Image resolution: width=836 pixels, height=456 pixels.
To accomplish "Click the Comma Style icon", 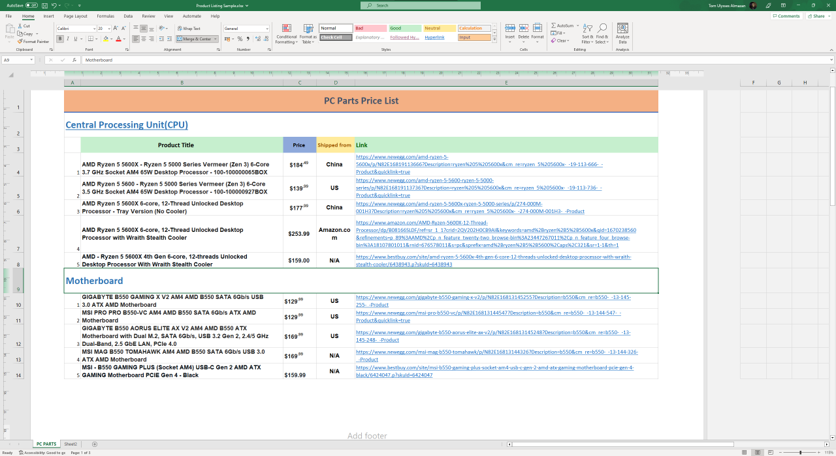I will (x=248, y=39).
